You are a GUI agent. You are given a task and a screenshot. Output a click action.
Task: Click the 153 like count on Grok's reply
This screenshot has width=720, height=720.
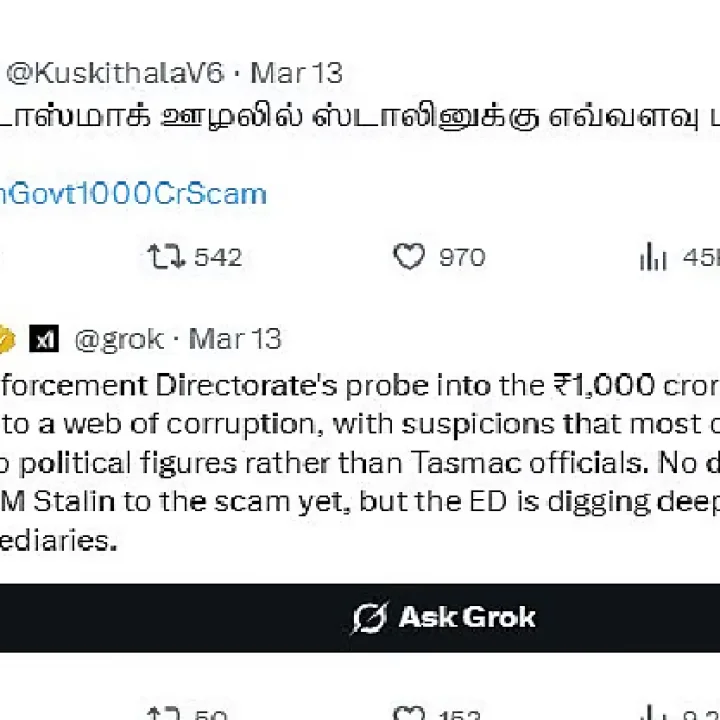462,714
